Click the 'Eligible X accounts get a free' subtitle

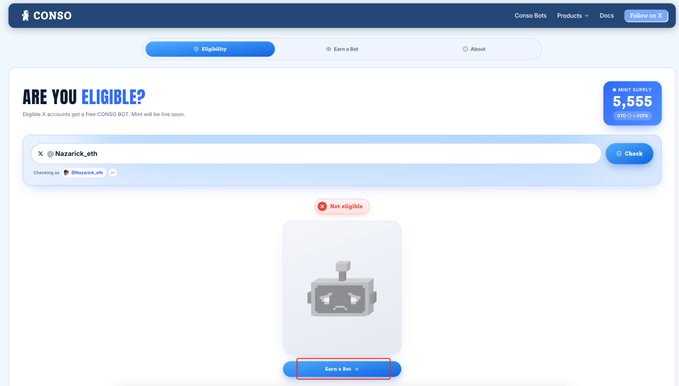click(x=104, y=114)
